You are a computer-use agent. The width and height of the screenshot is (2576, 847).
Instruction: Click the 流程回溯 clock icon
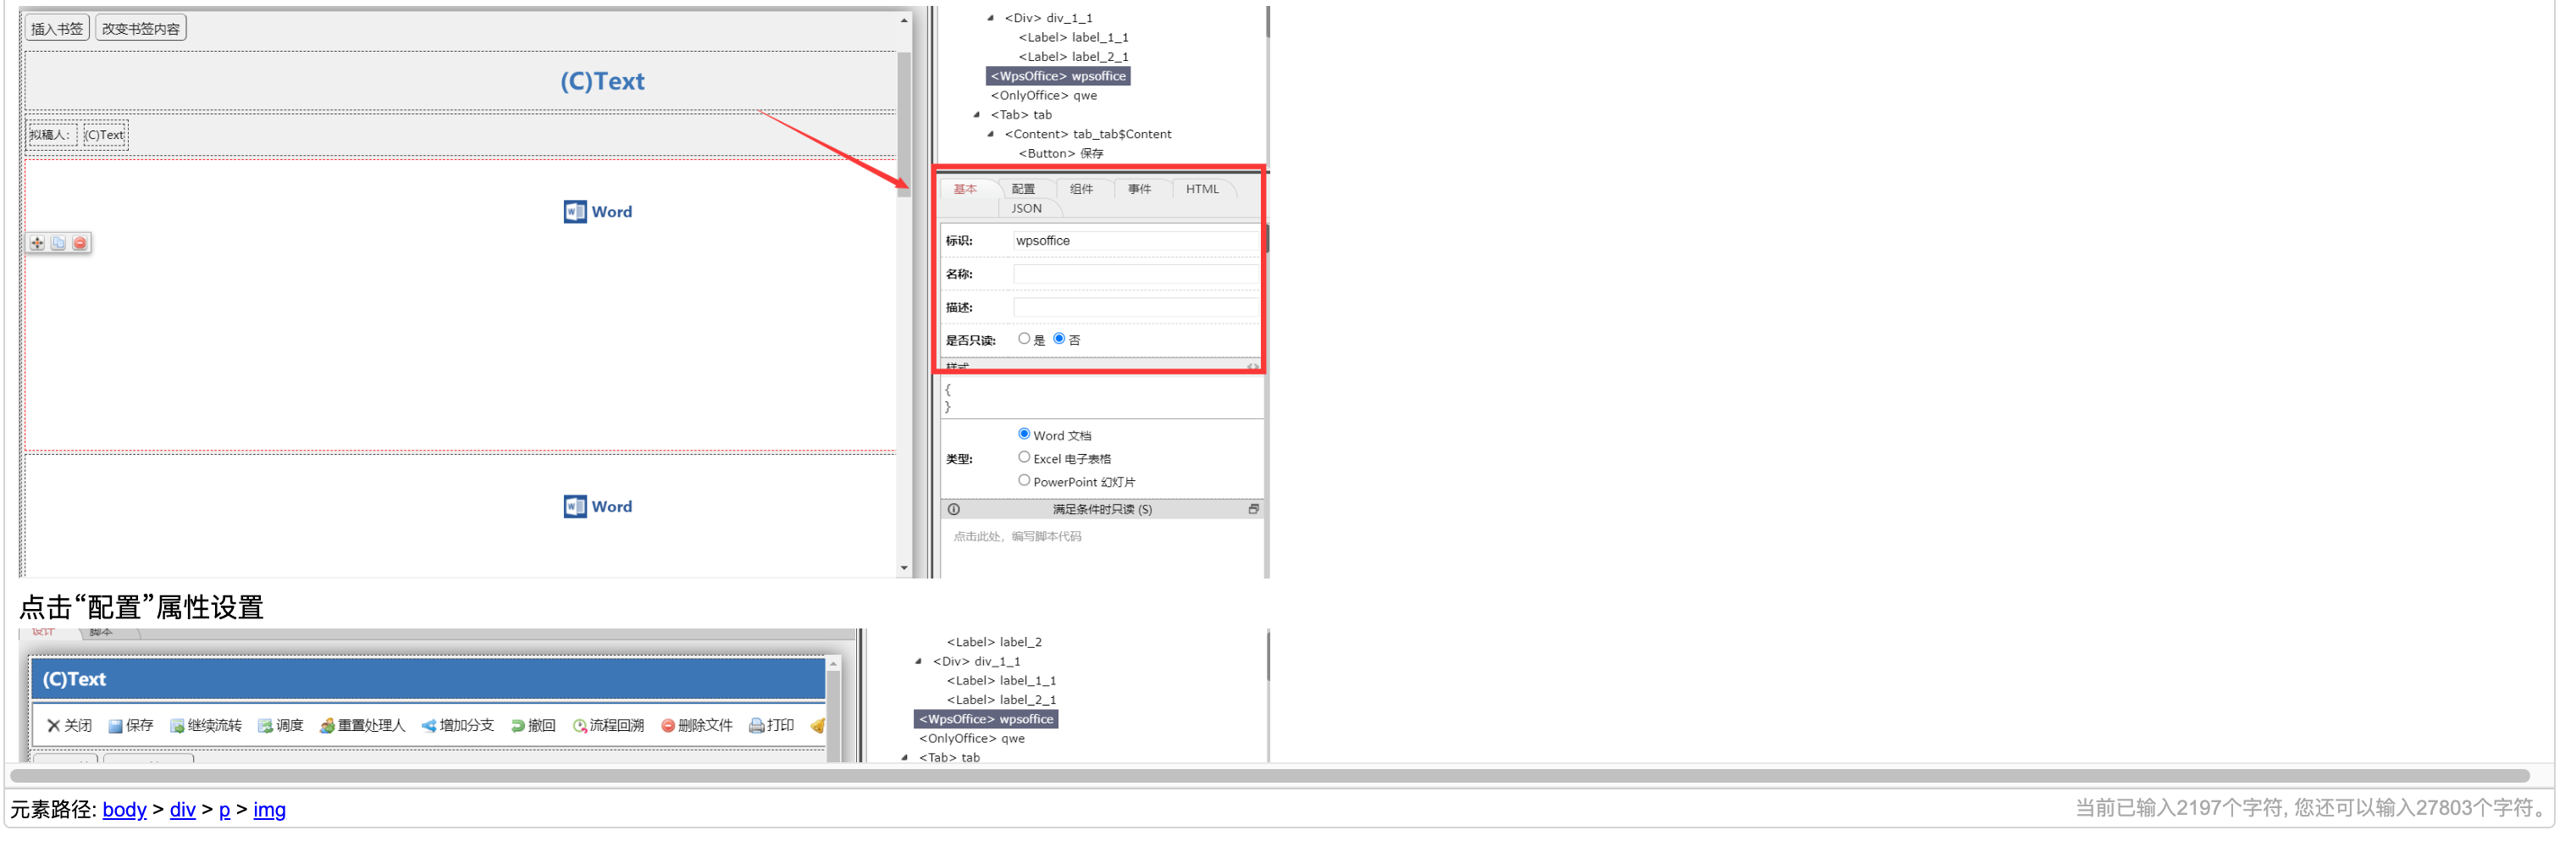(579, 726)
